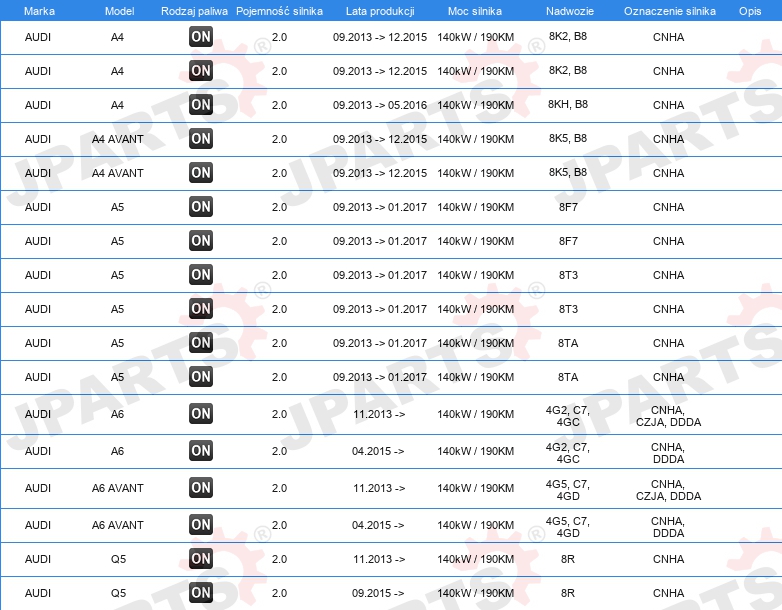
Task: Select '4G2, C7, 4GC' in the A6 11.2013 row
Action: [568, 416]
